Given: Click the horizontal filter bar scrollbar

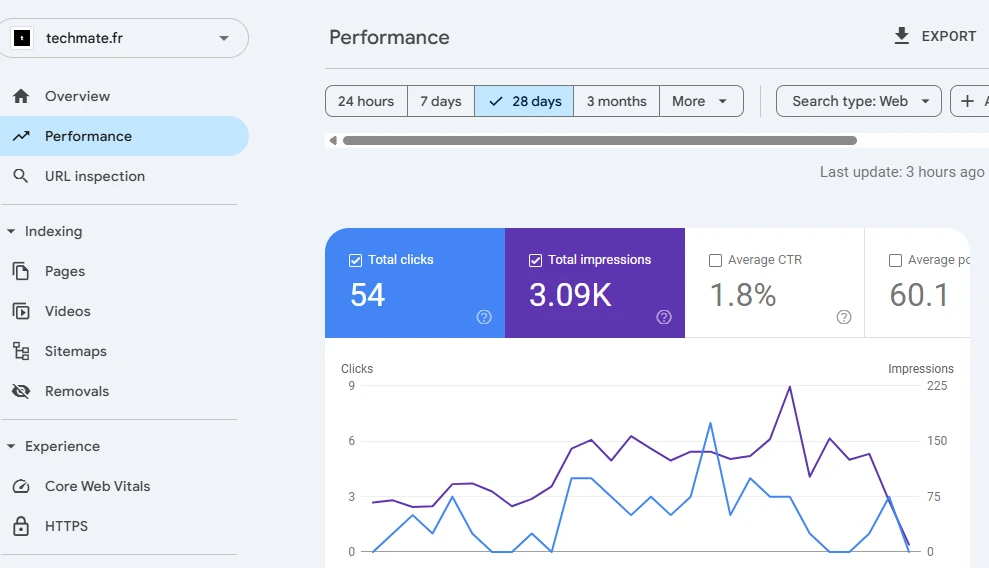Looking at the screenshot, I should pyautogui.click(x=599, y=141).
